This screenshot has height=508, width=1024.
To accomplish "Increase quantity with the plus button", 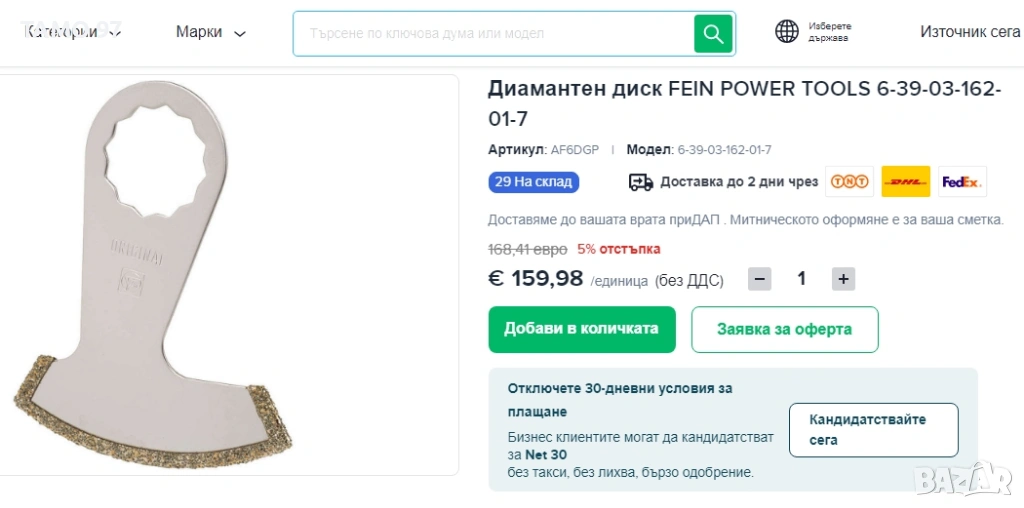I will (843, 279).
